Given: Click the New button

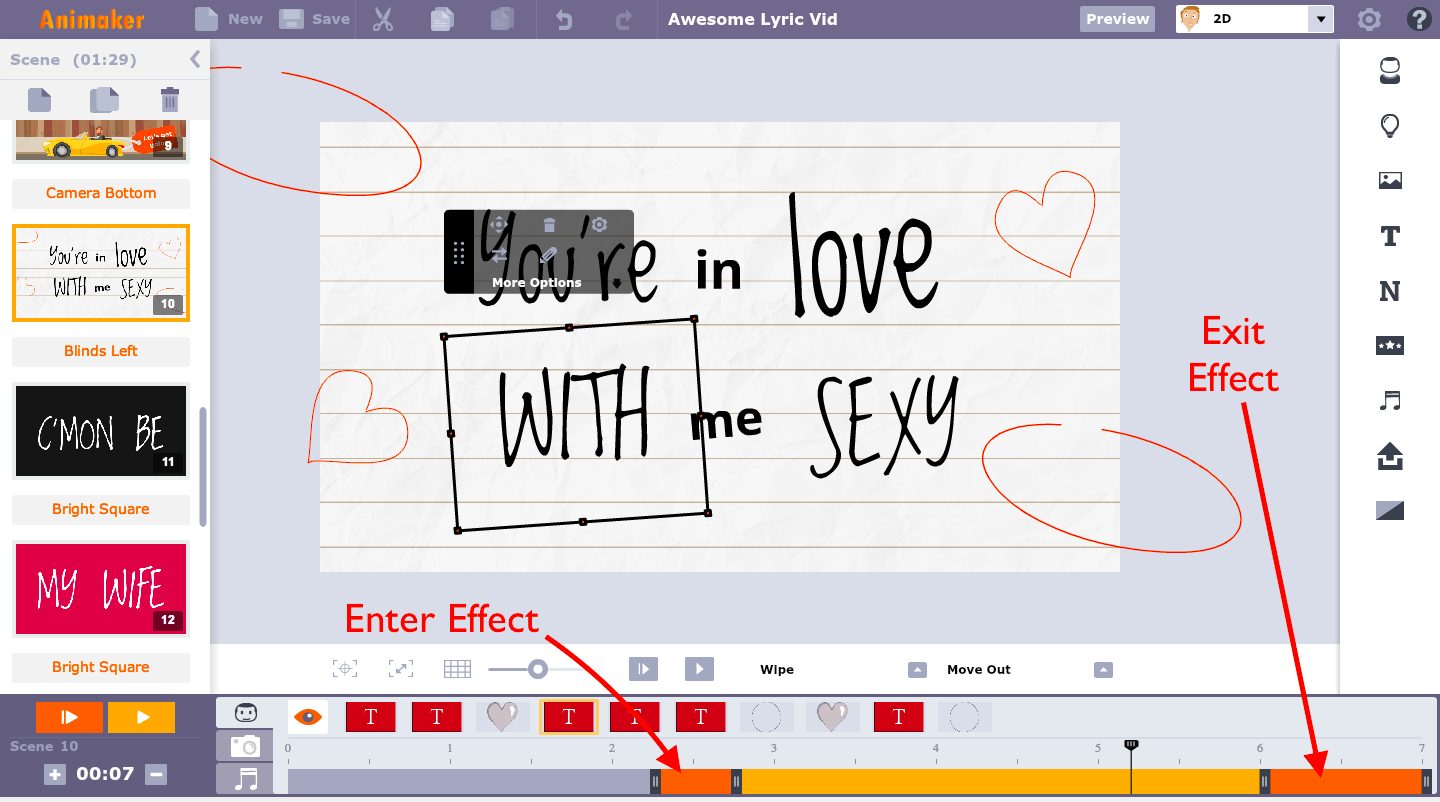Looking at the screenshot, I should click(x=229, y=19).
